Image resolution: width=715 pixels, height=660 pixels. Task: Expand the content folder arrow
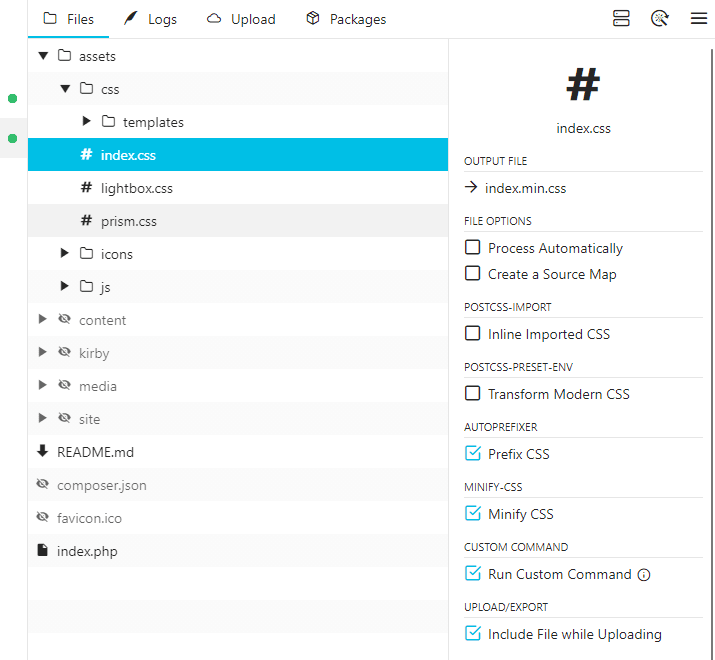point(42,319)
